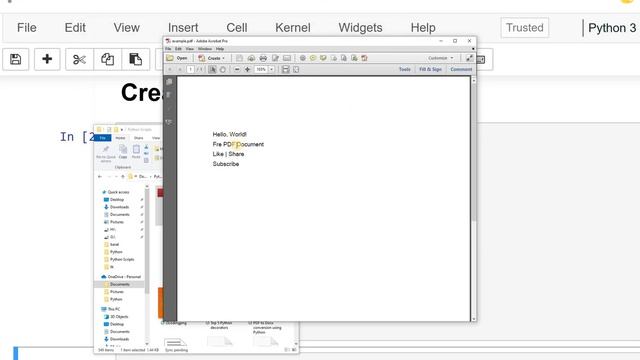Viewport: 640px width, 360px height.
Task: Click the Jupyter save notebook icon
Action: [16, 59]
